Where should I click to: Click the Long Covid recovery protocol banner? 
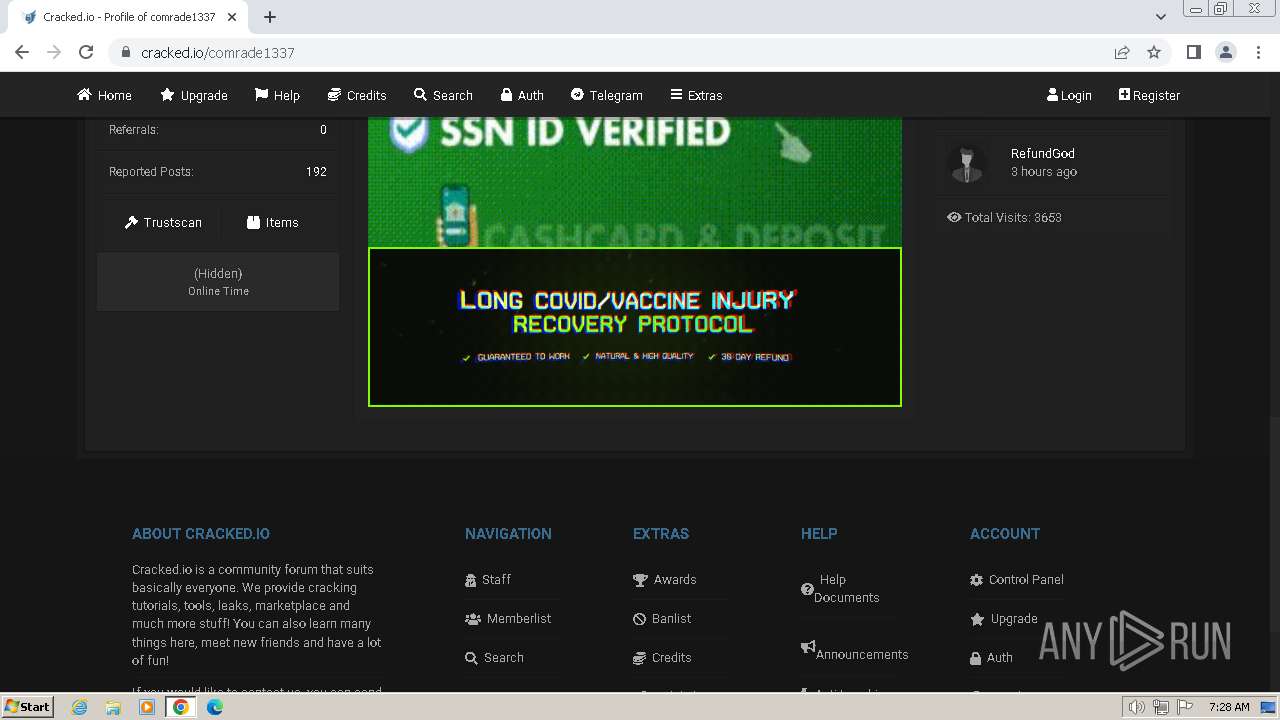635,327
